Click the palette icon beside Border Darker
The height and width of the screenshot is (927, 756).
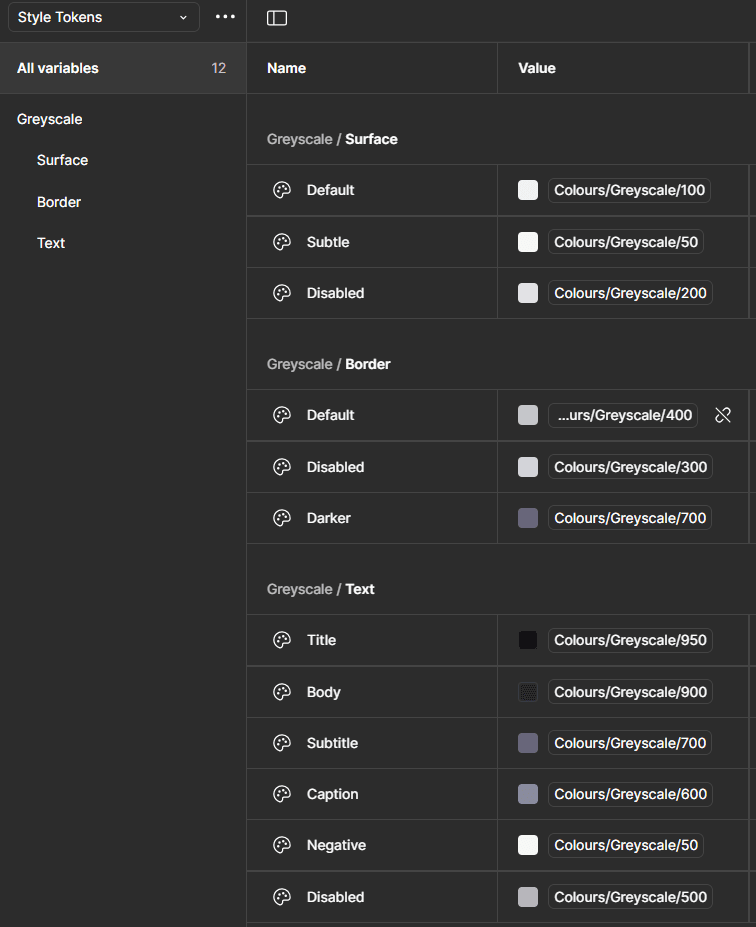click(282, 518)
